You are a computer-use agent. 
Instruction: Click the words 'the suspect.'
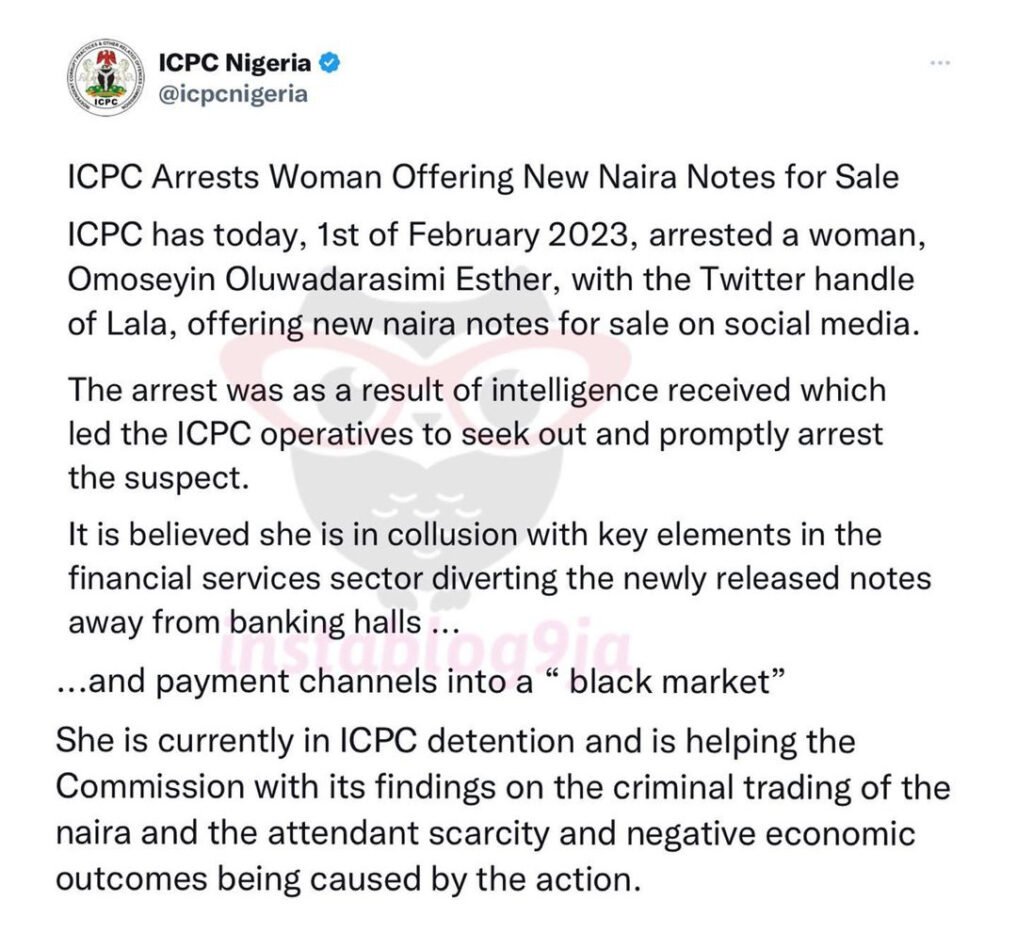[x=159, y=479]
